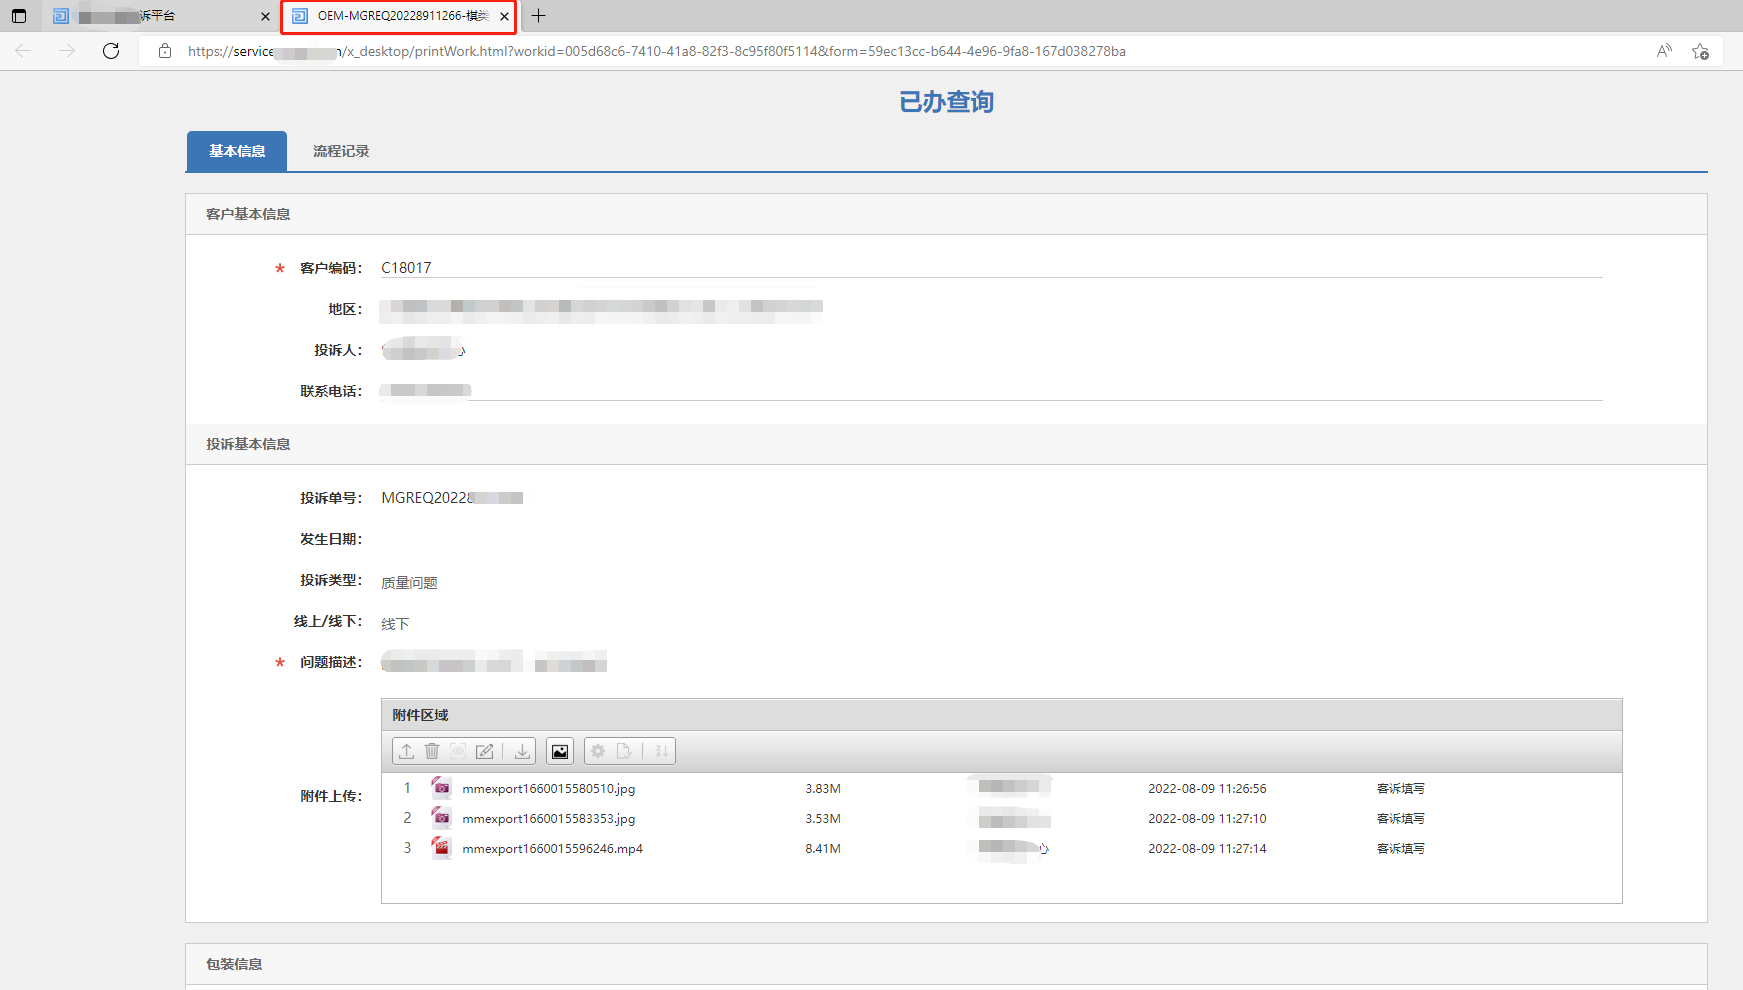Screen dimensions: 1743x990
Task: Click attachment name mmexport1660015583353.jpg
Action: click(x=548, y=819)
